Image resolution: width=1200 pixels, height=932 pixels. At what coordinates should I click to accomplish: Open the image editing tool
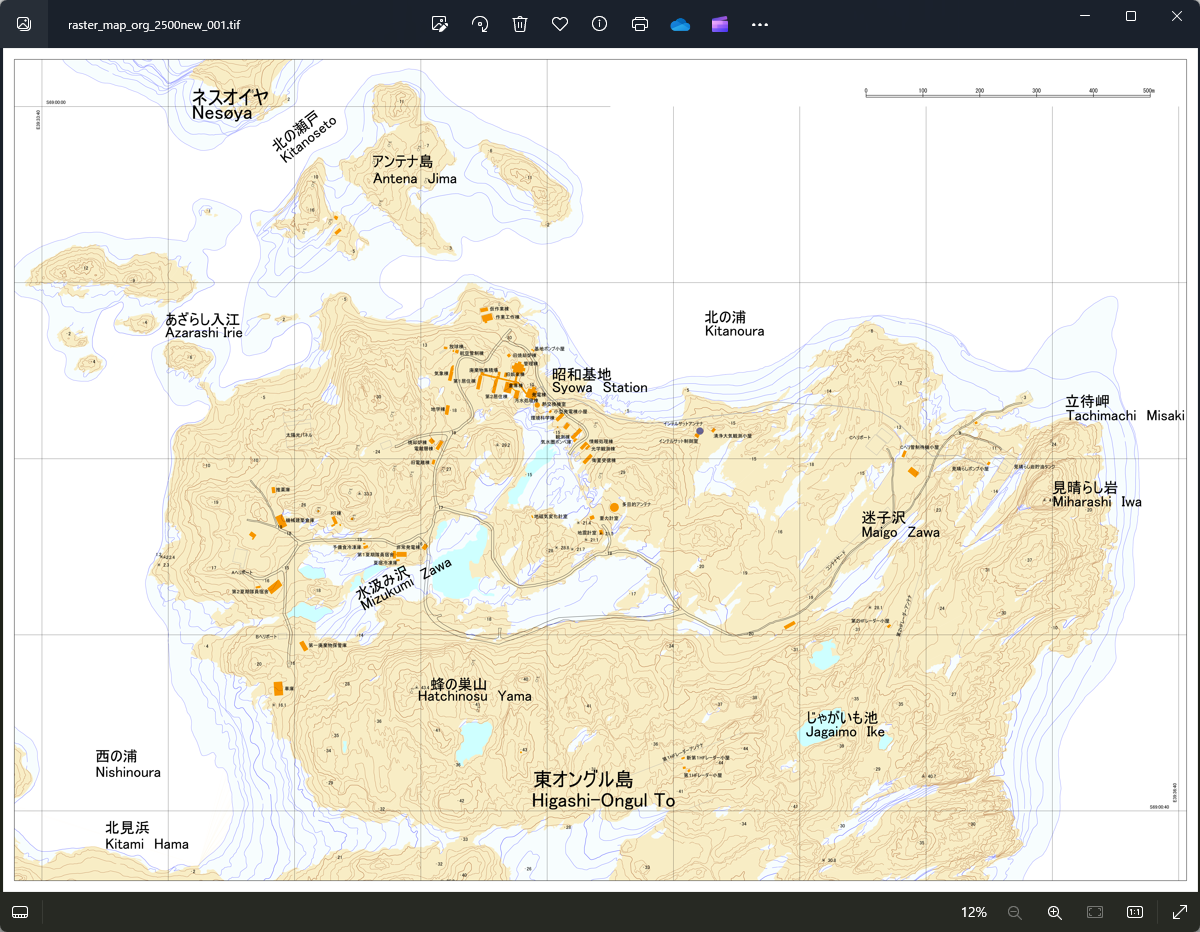(x=439, y=23)
